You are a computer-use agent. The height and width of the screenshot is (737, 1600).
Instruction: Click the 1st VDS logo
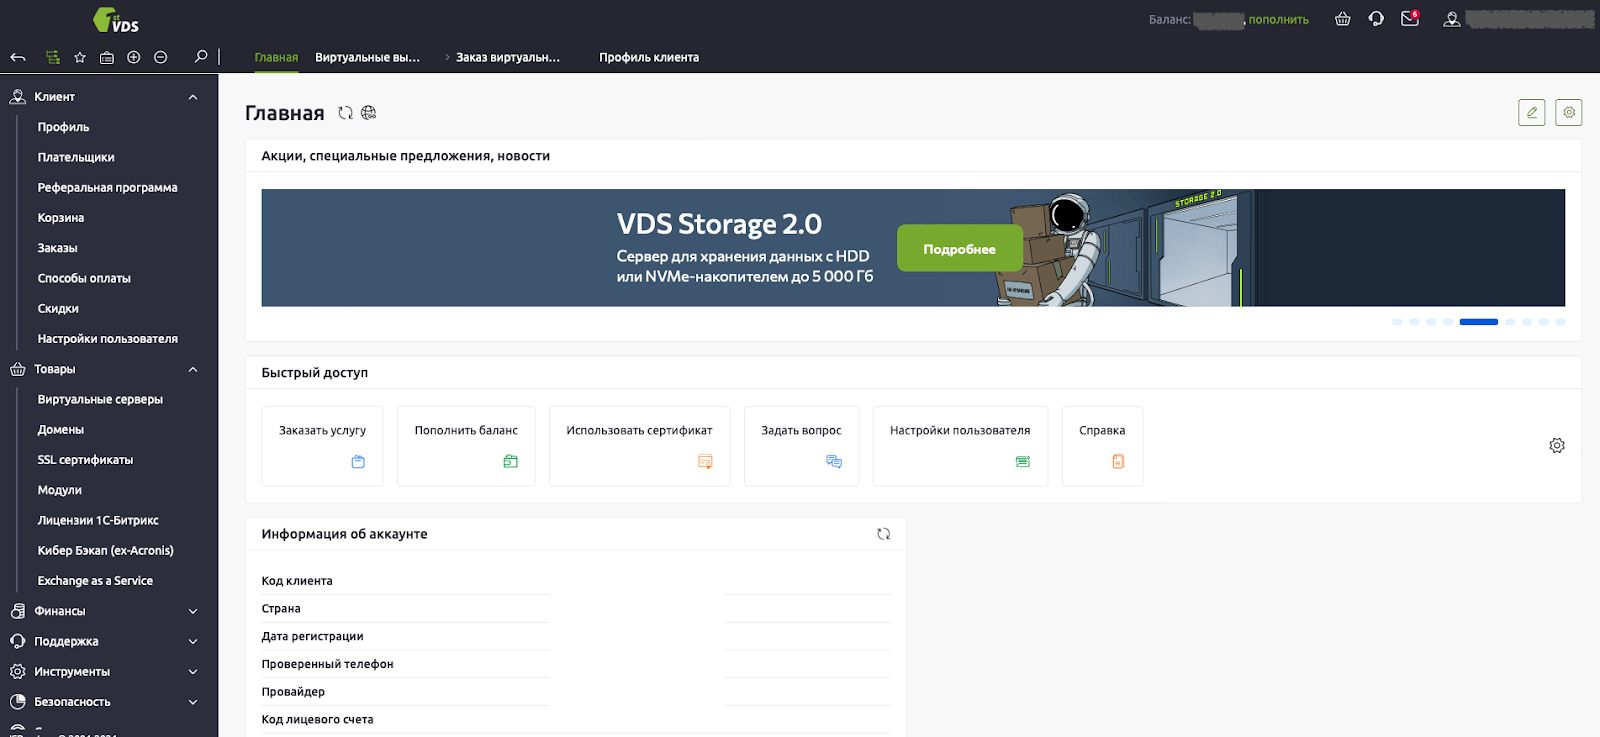[x=116, y=20]
